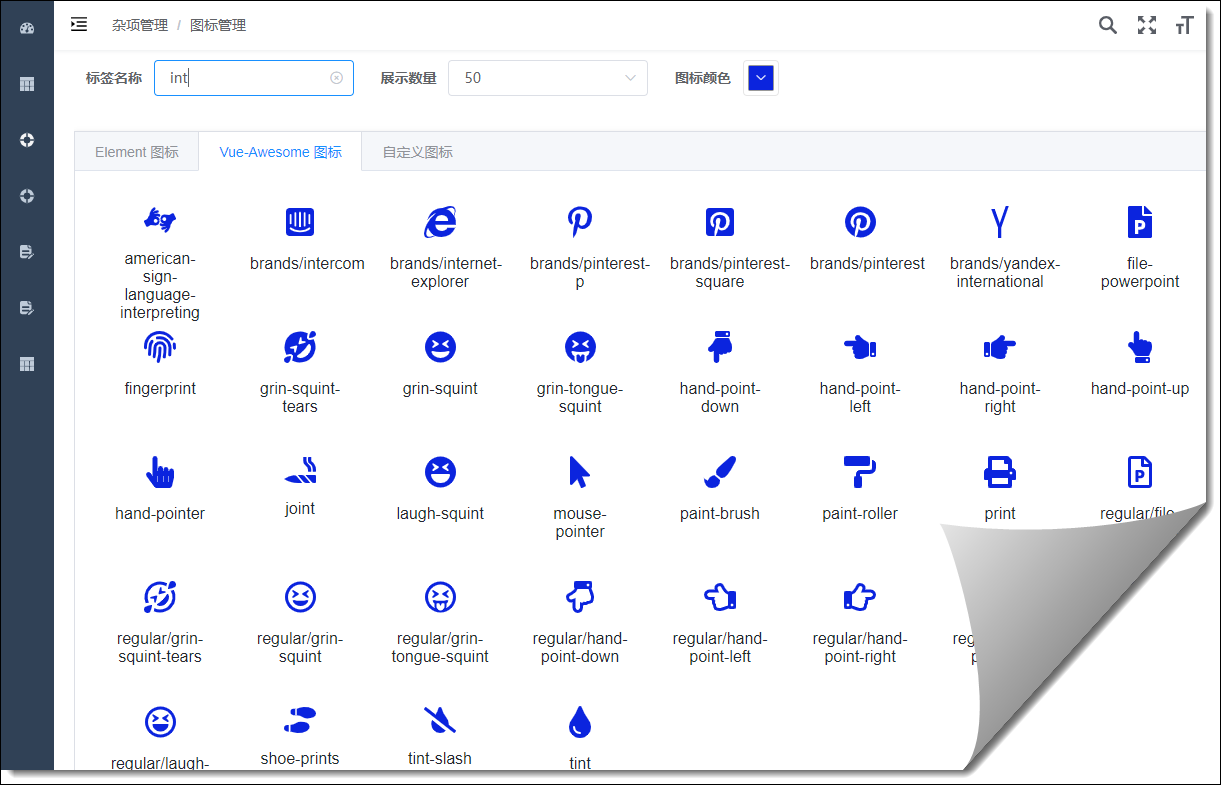
Task: Select the laugh-squint icon
Action: tap(440, 472)
